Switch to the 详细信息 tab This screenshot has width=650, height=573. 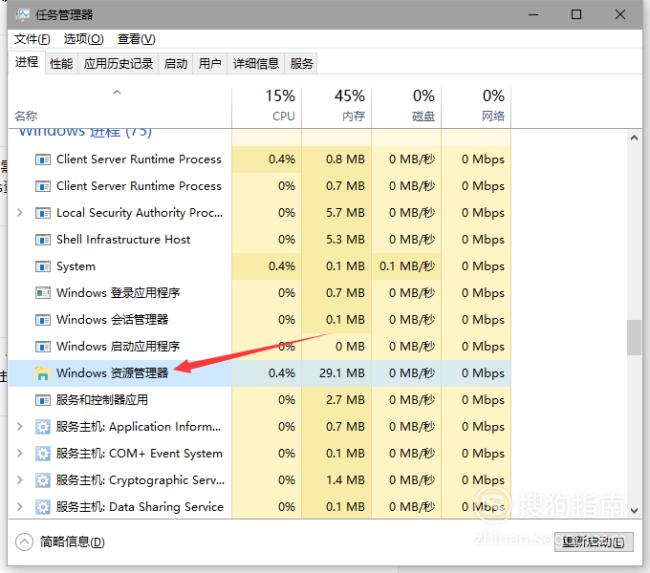256,63
